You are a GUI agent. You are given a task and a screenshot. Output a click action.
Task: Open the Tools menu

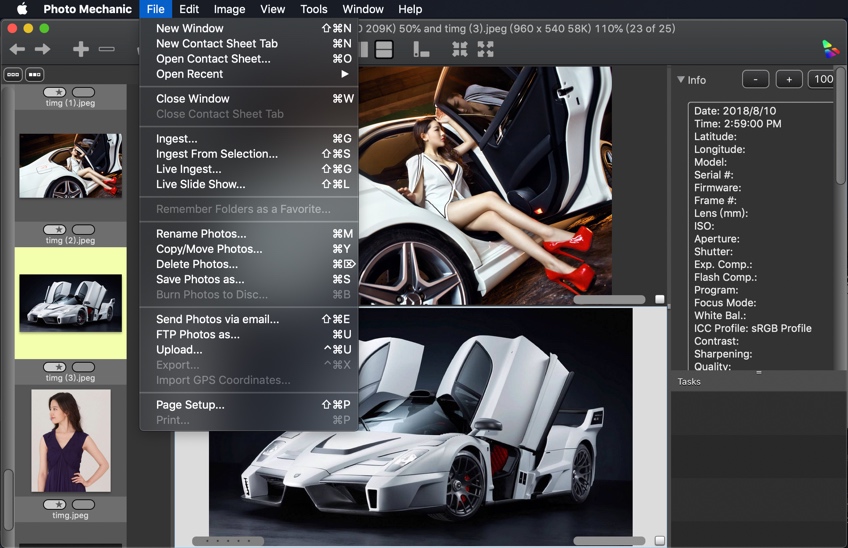click(x=314, y=9)
